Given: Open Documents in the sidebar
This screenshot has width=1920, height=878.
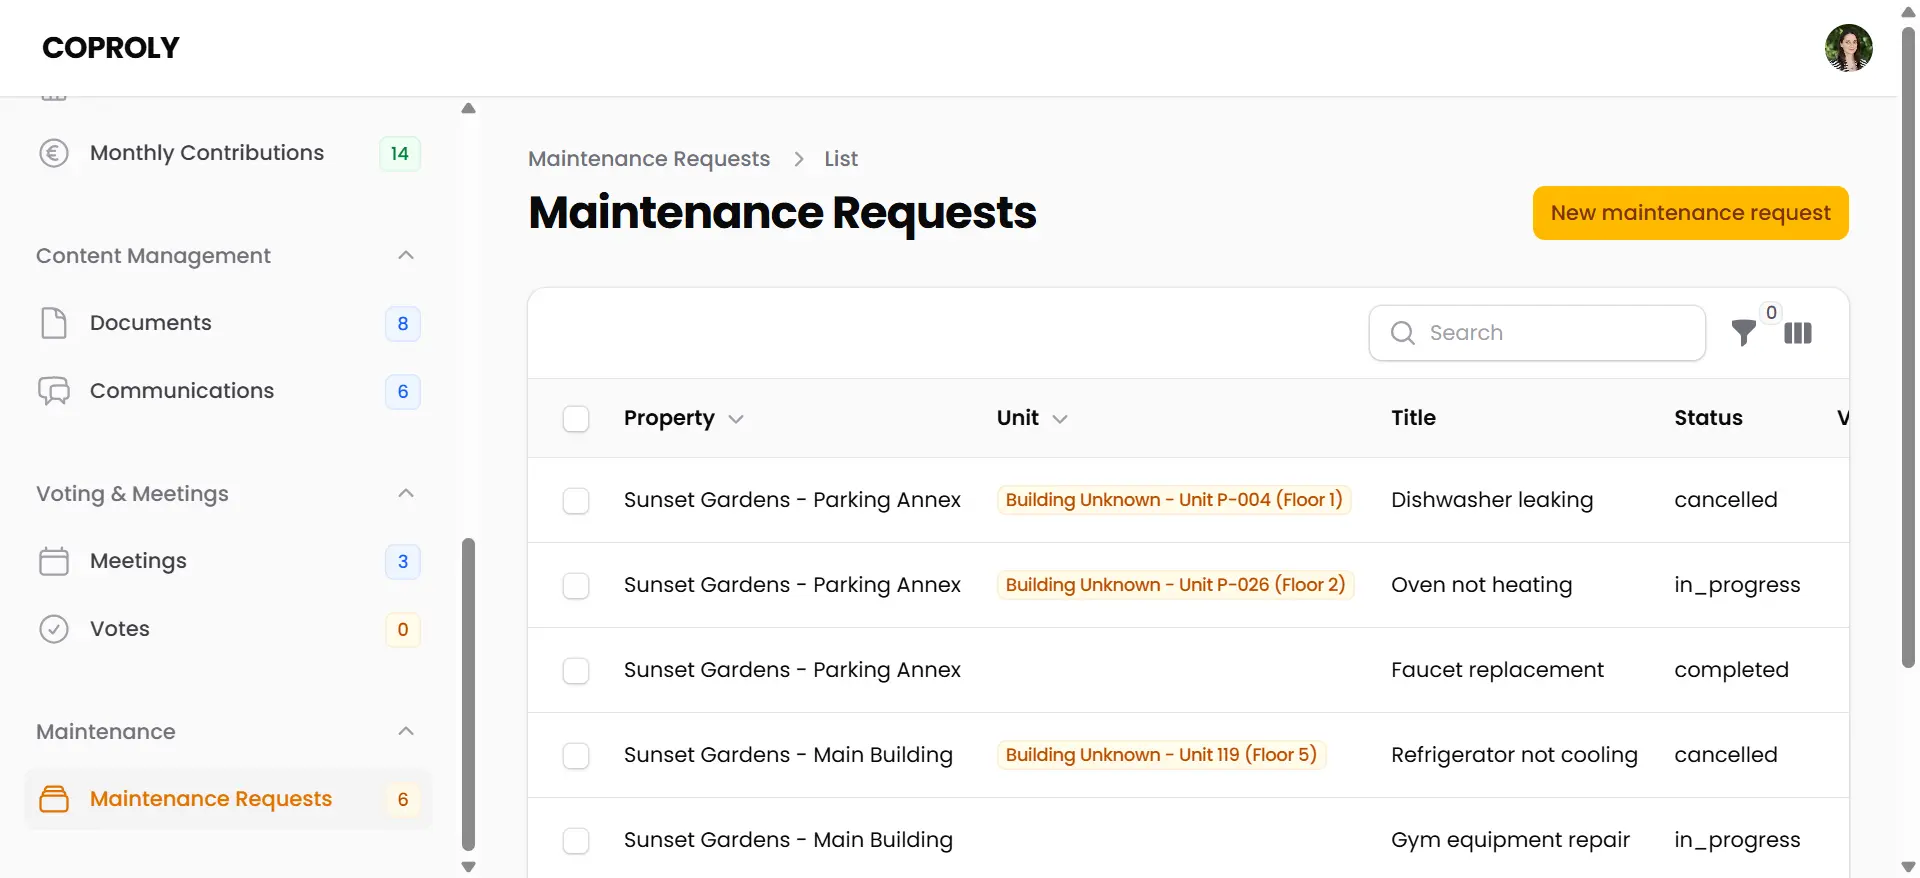Looking at the screenshot, I should pos(228,323).
